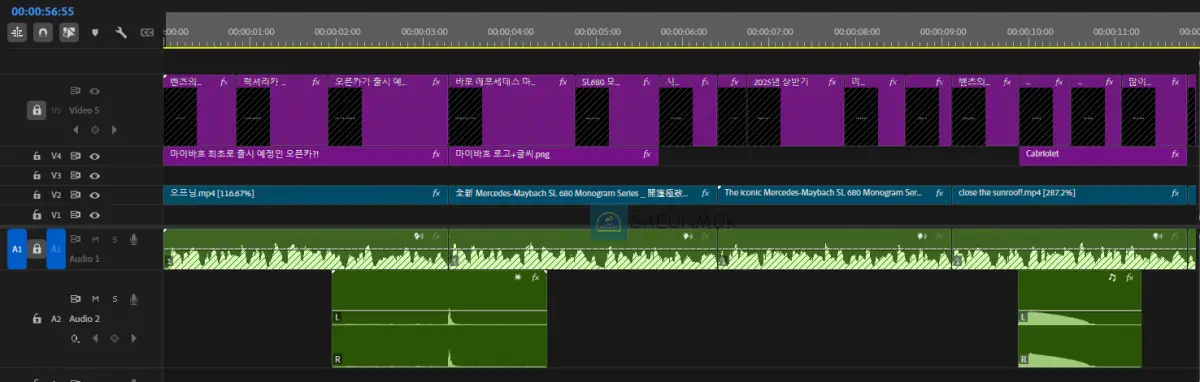Toggle closed captions CC track display
The image size is (1200, 382).
[x=147, y=32]
